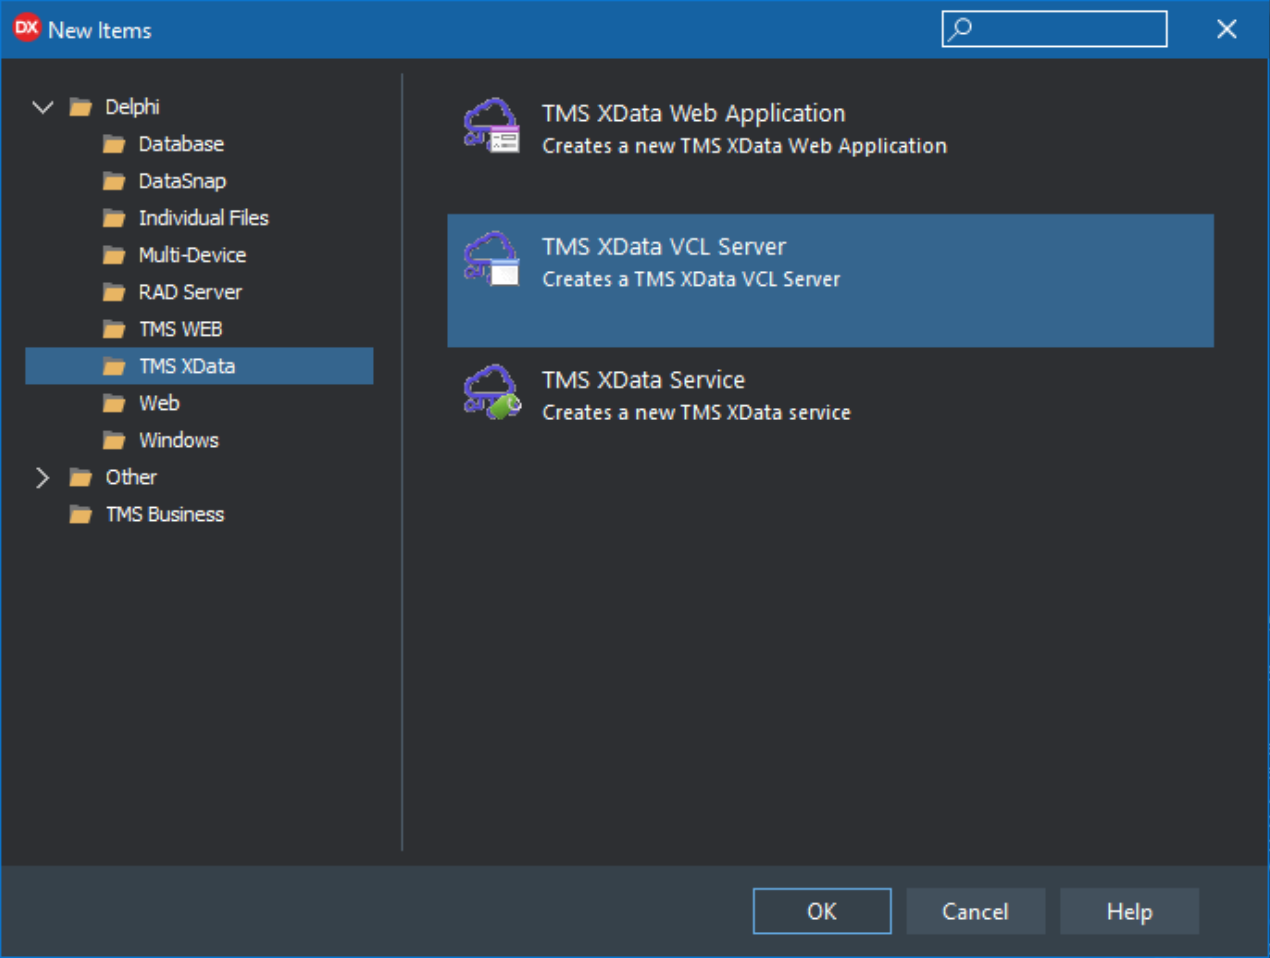Select Individual Files category label
The image size is (1270, 958).
203,218
